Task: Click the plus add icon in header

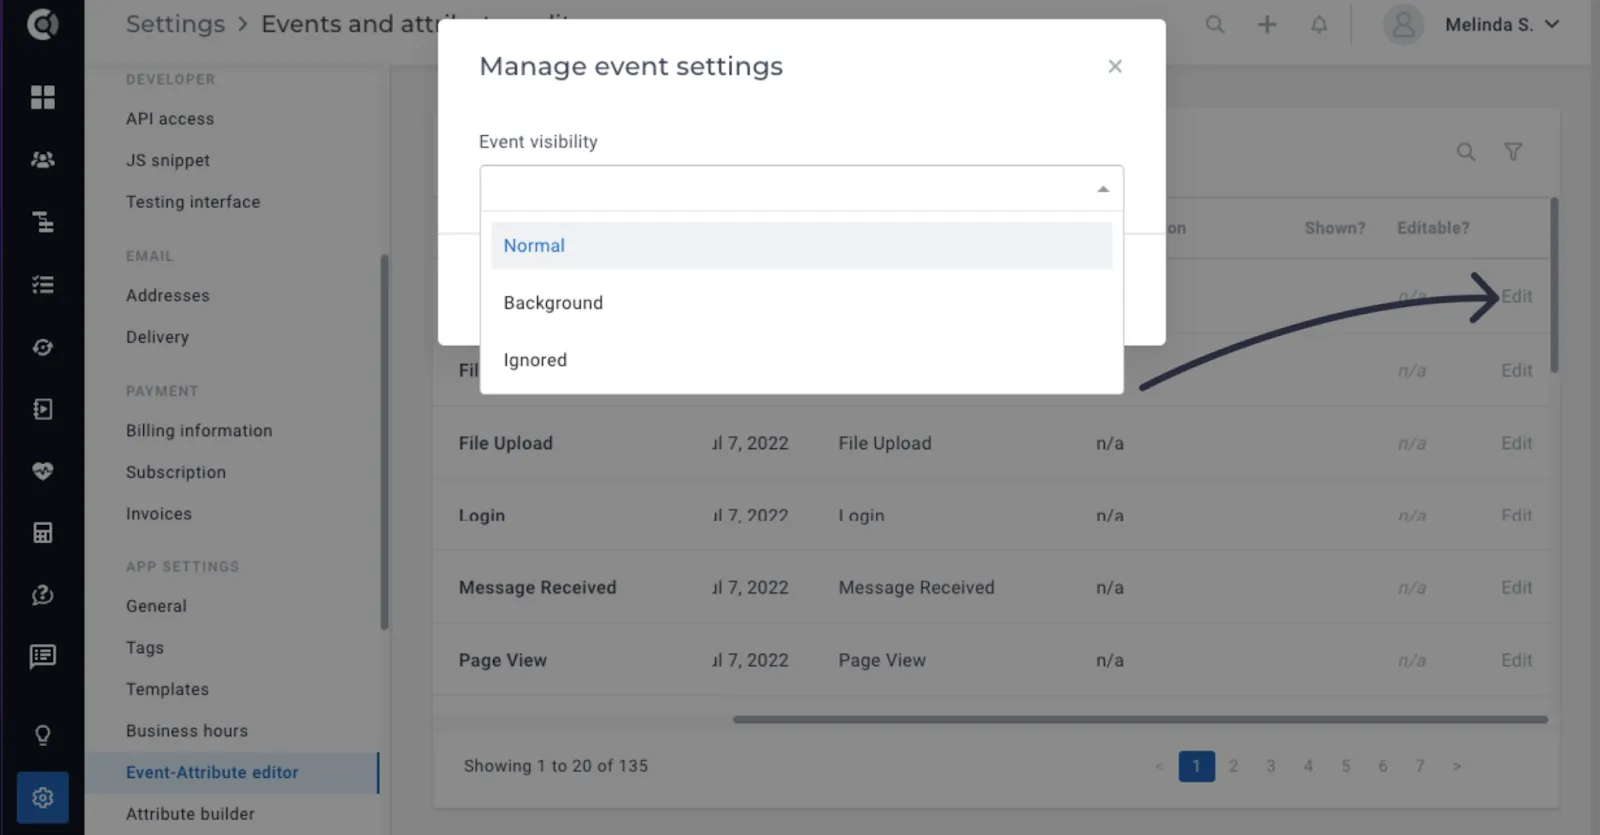Action: (x=1267, y=24)
